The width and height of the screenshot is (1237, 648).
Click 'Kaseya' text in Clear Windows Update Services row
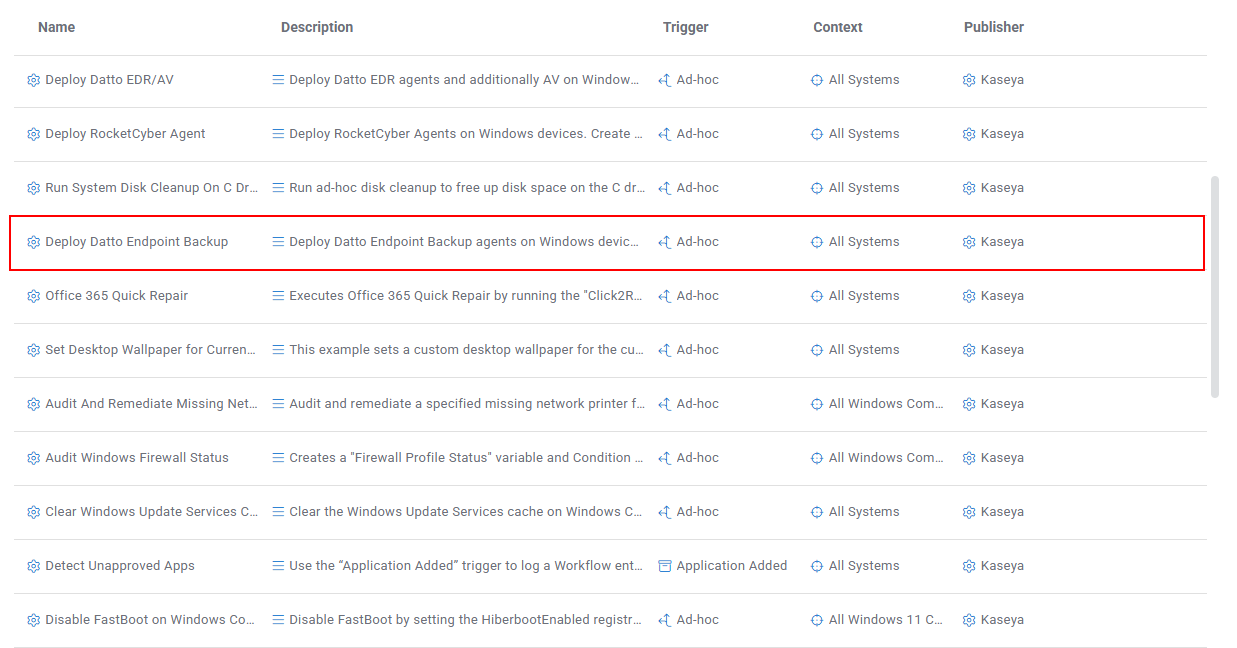click(x=1002, y=512)
